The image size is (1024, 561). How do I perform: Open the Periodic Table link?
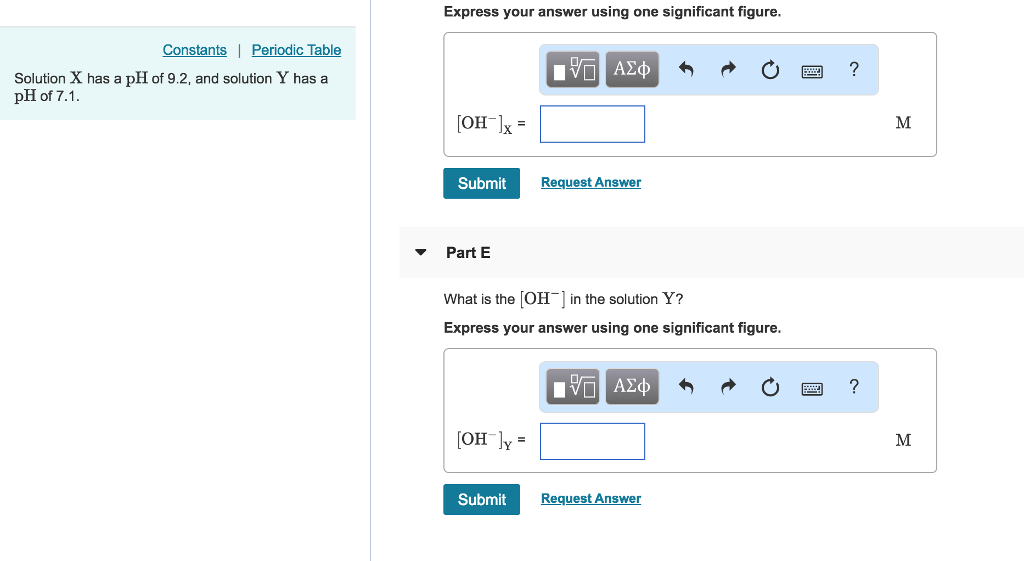(x=296, y=50)
